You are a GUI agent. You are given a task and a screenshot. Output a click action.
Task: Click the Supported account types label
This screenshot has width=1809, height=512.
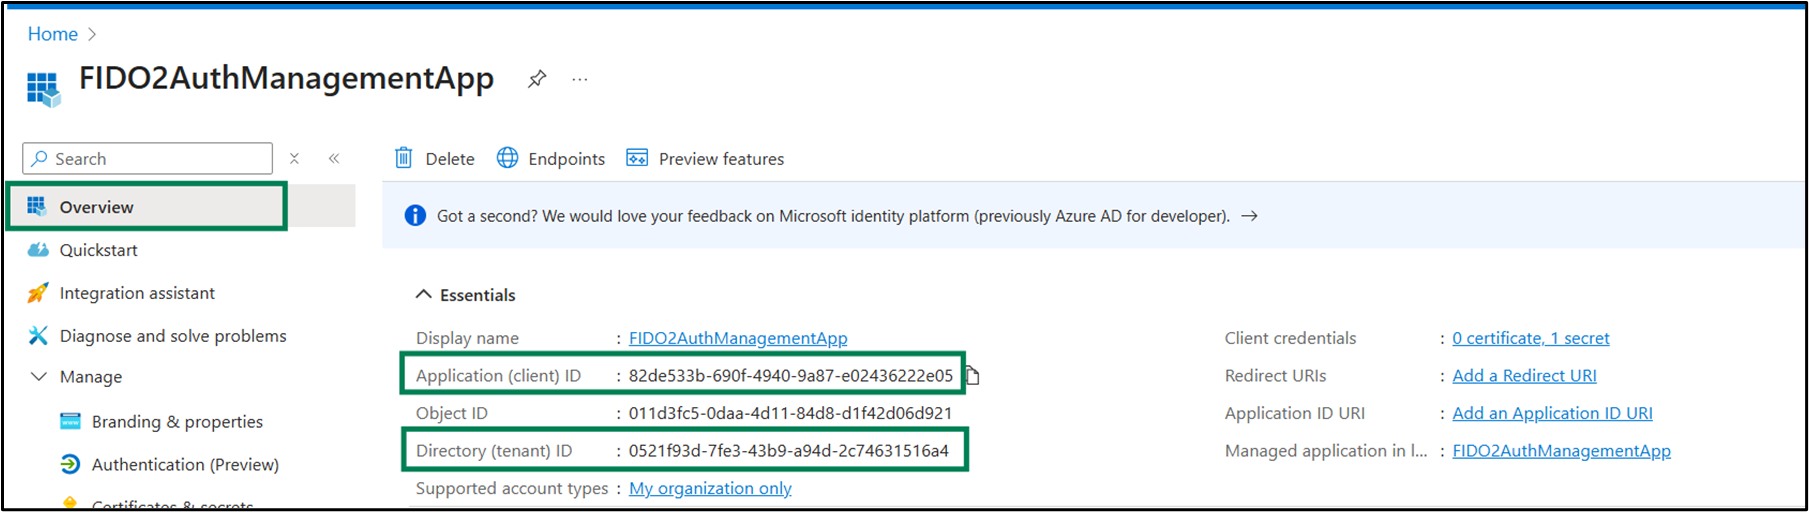[512, 488]
